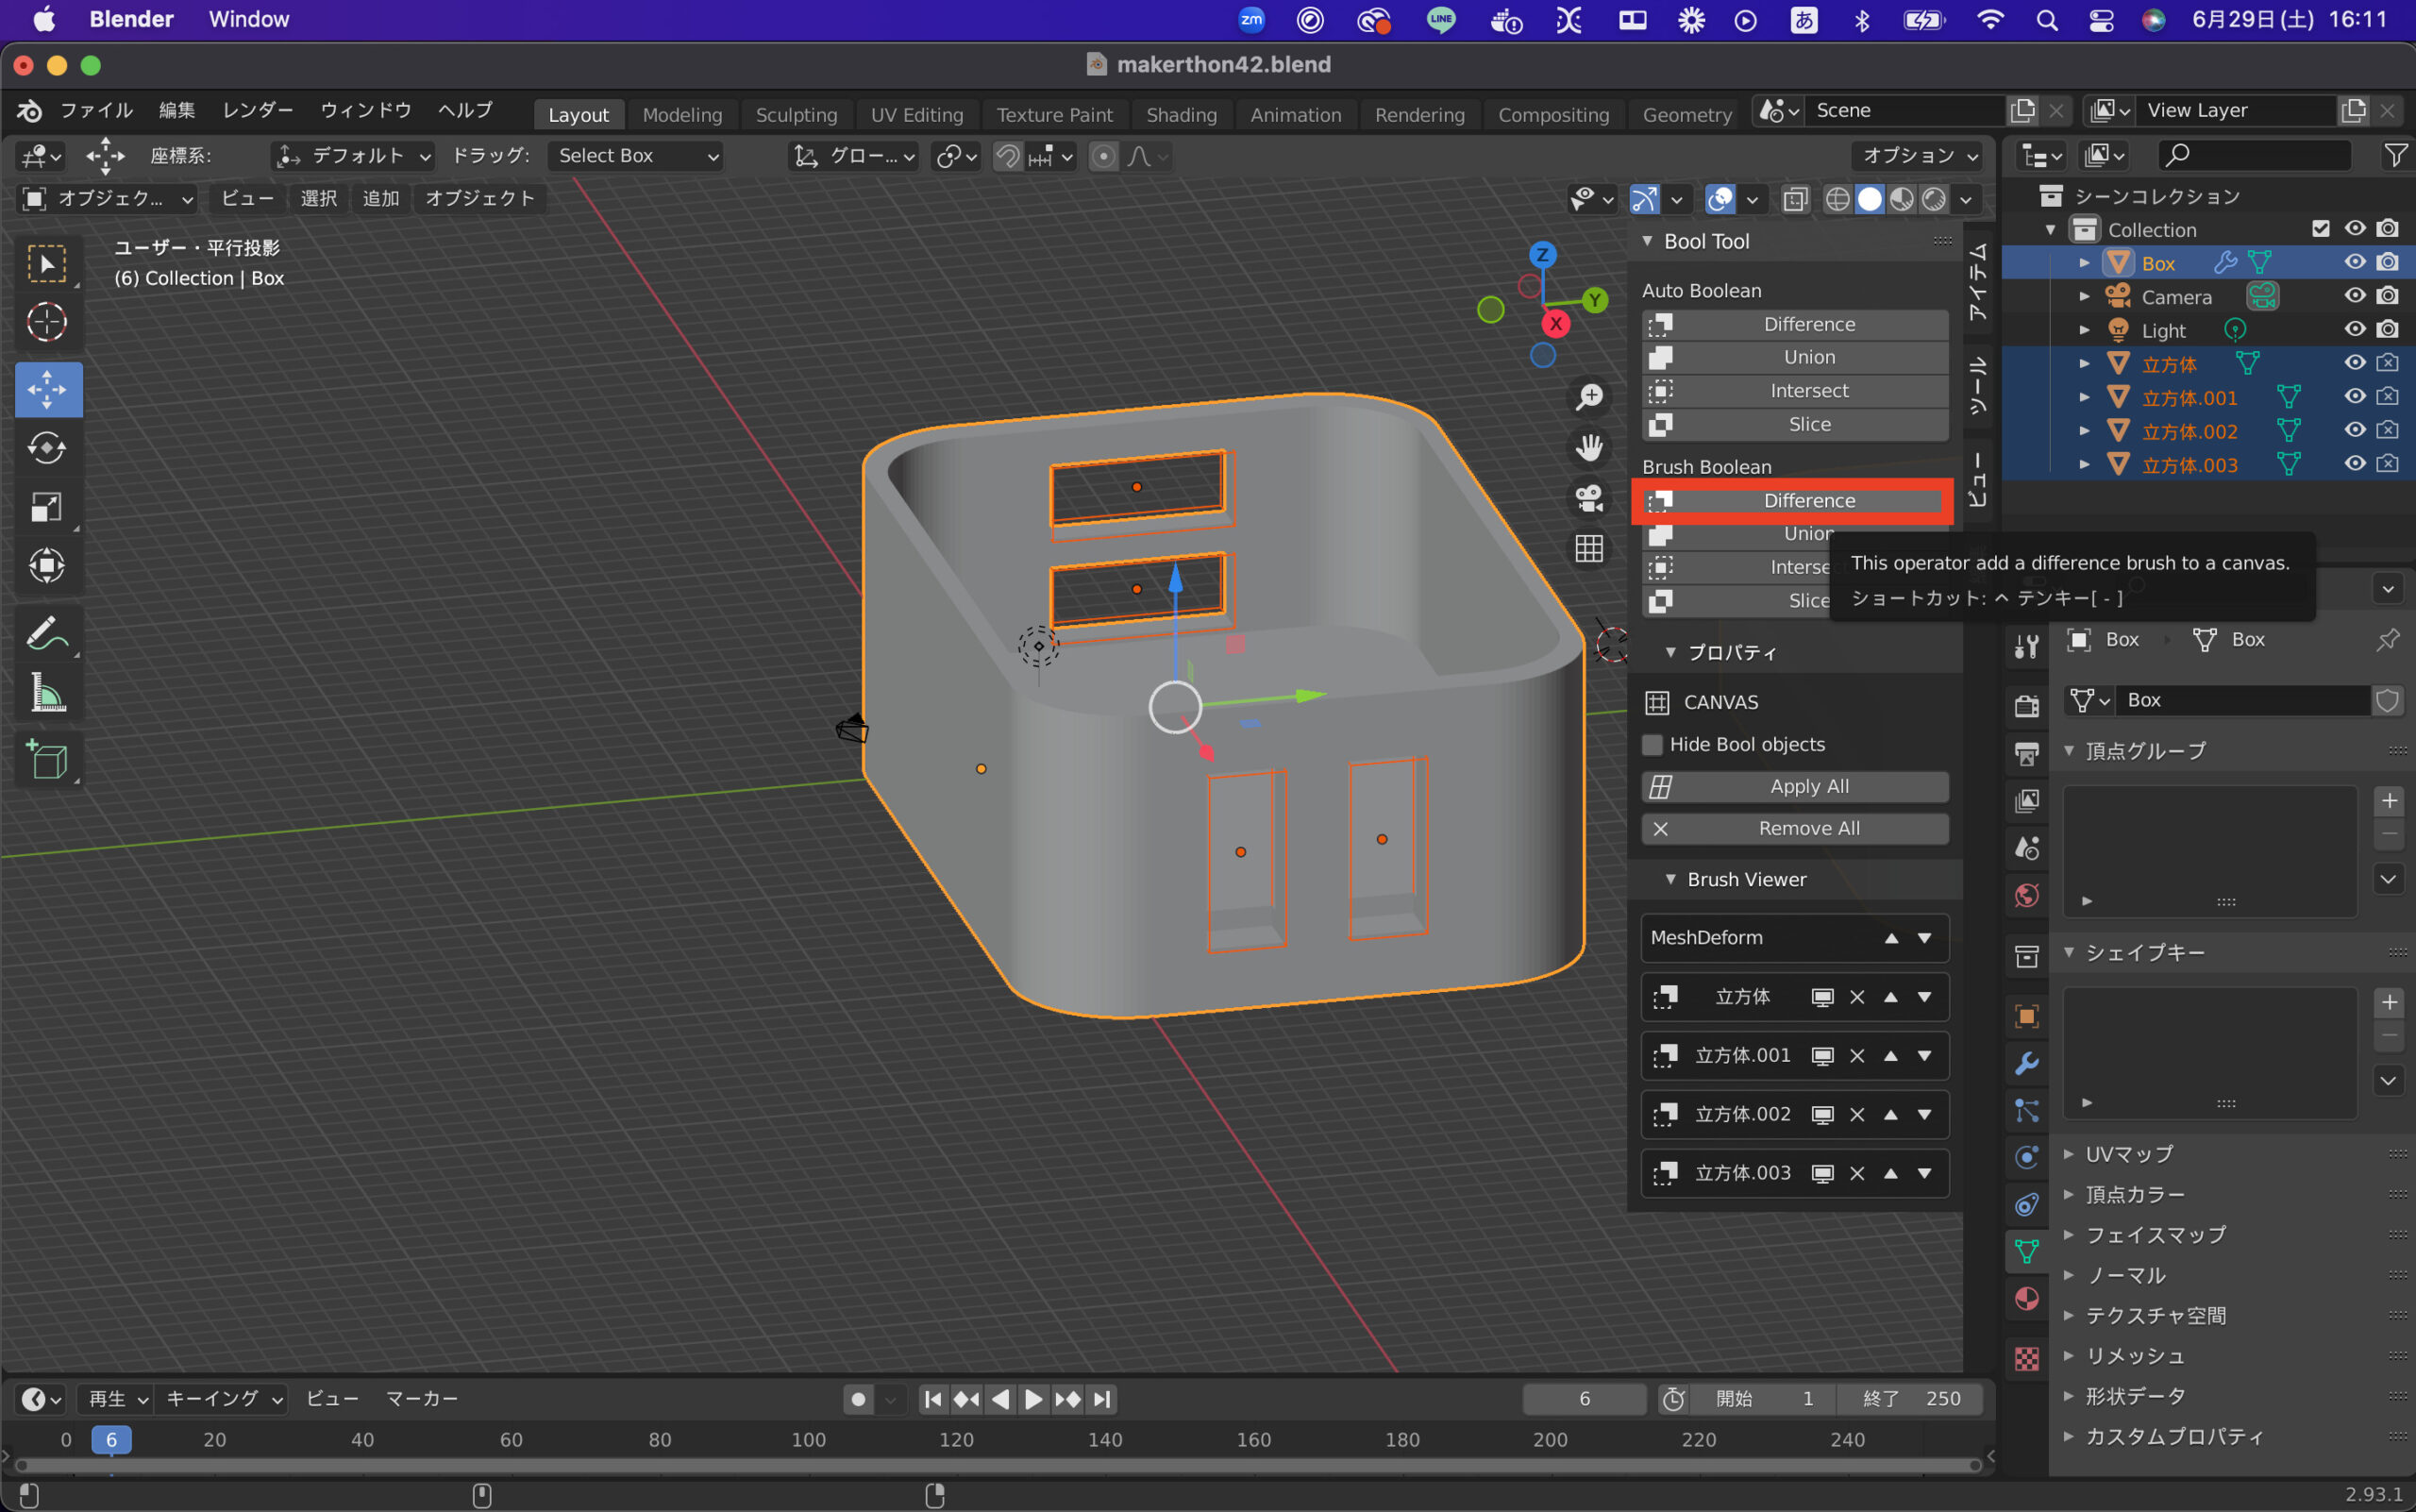The height and width of the screenshot is (1512, 2416).
Task: Toggle render visibility of 立方体.001
Action: point(2389,396)
